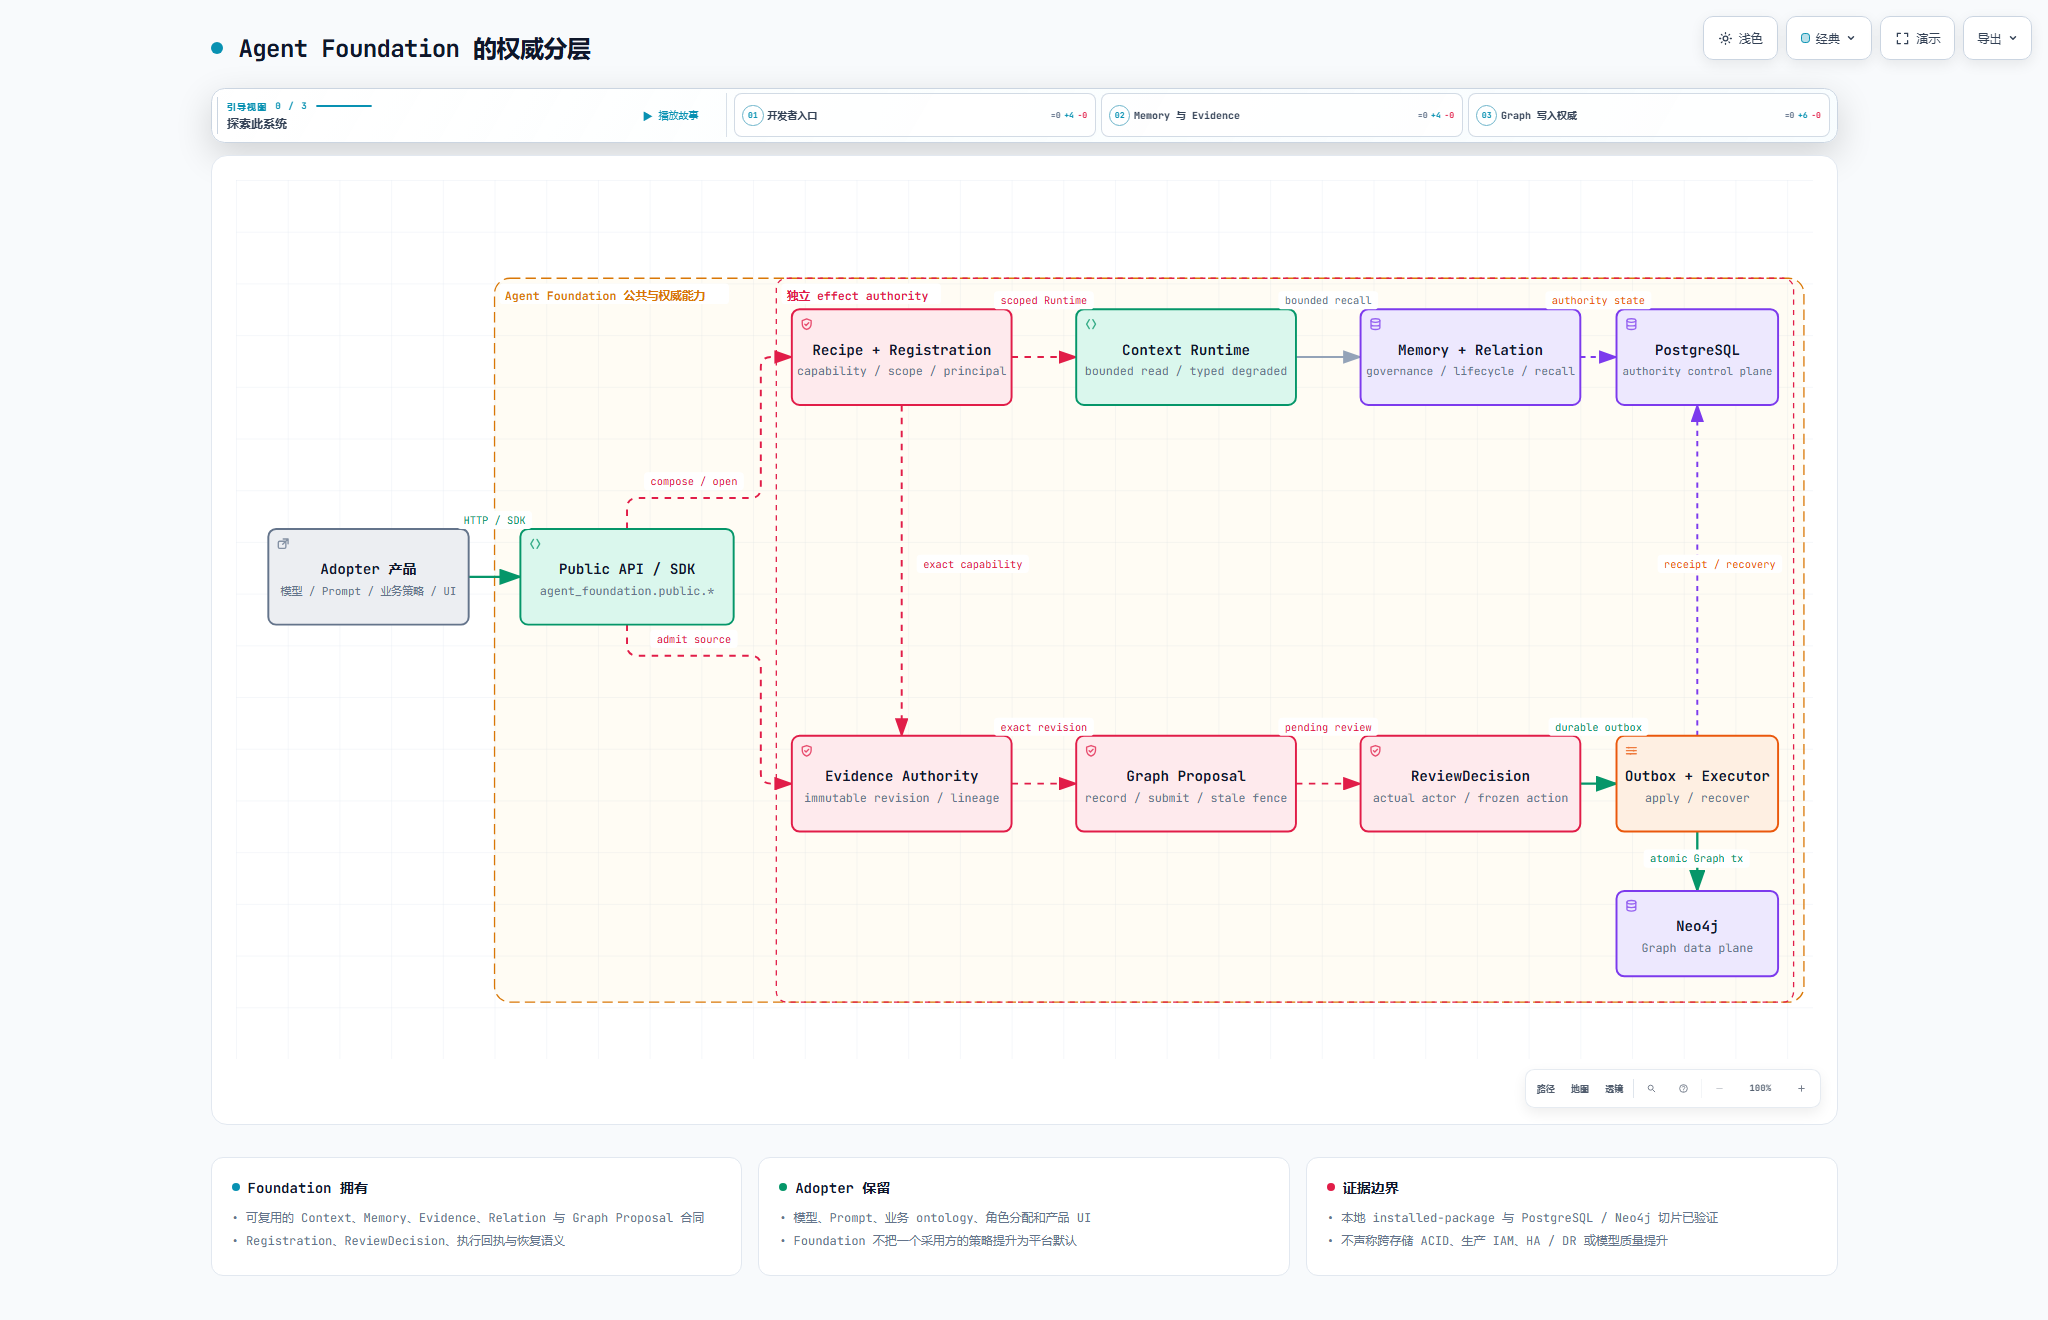2048x1320 pixels.
Task: Switch to 路径 path mode
Action: tap(1546, 1088)
